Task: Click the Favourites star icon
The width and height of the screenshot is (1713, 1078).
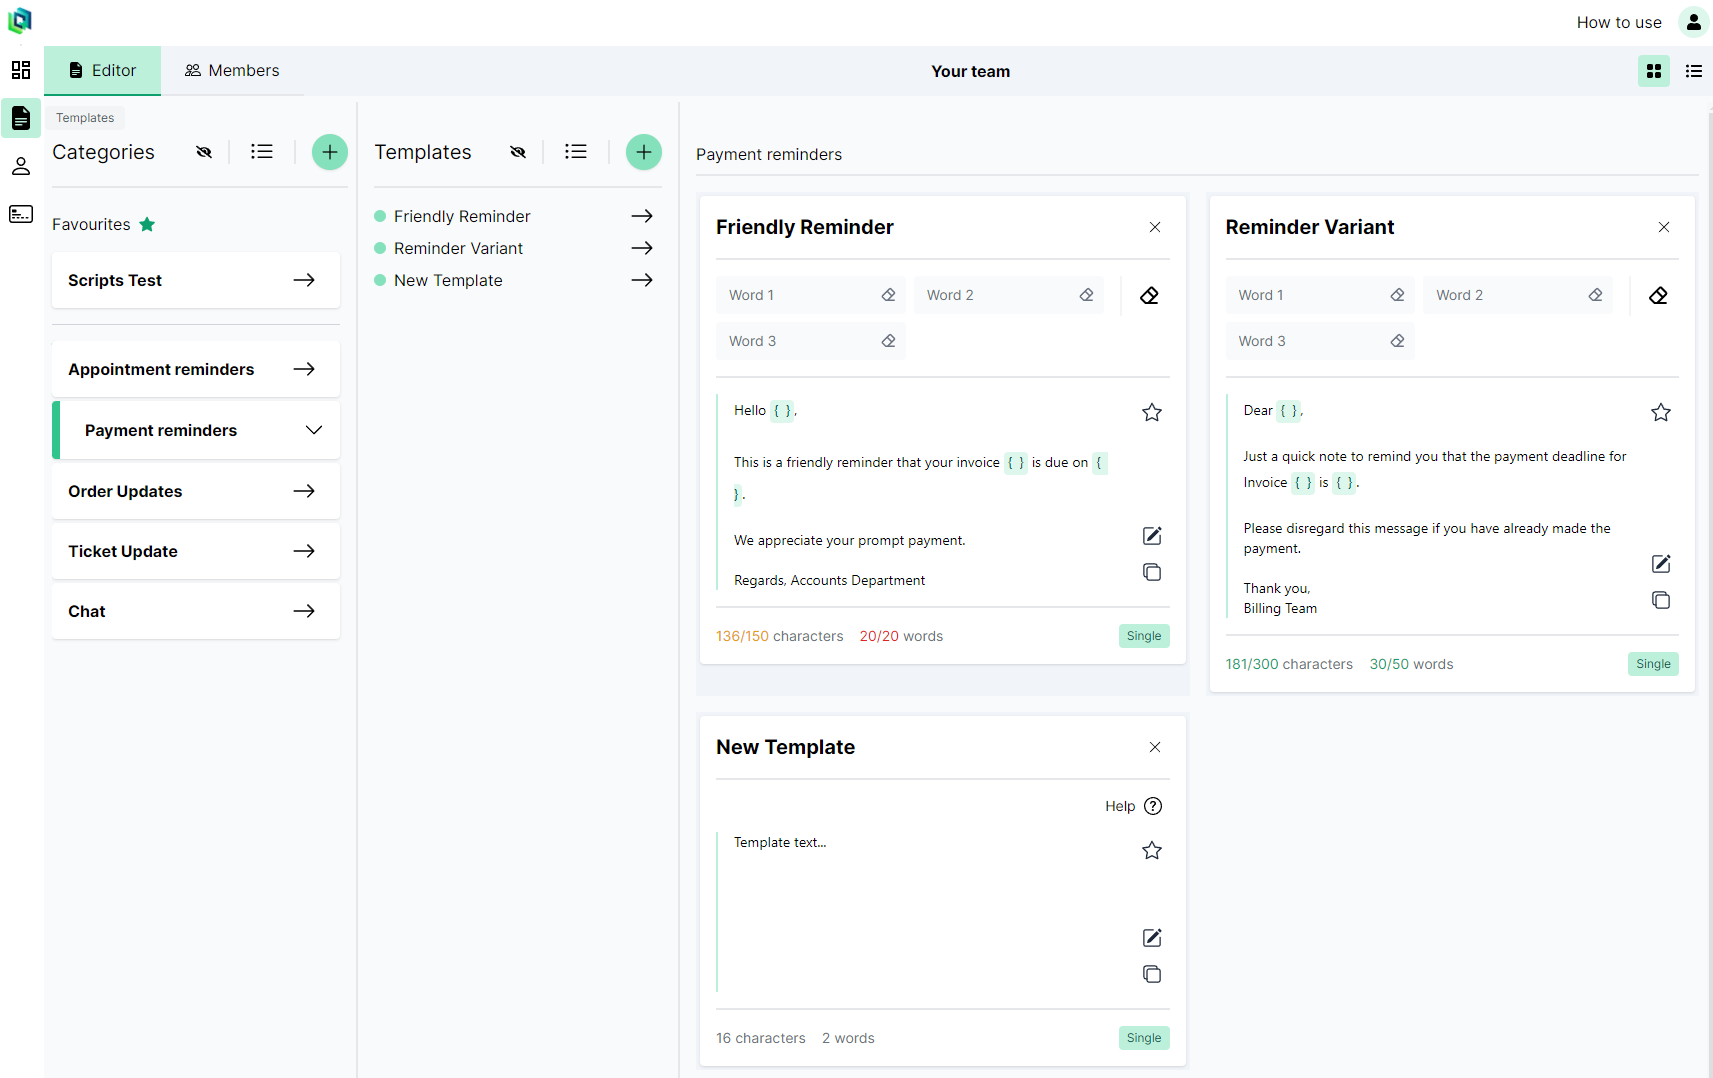Action: 147,224
